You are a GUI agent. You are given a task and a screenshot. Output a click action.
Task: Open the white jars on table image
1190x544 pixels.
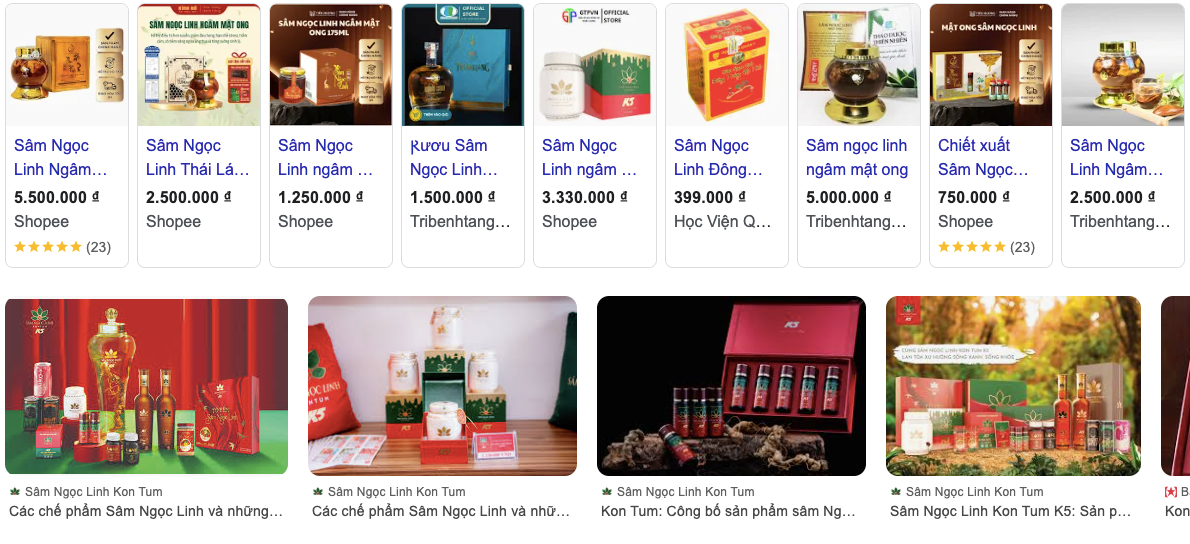point(442,386)
